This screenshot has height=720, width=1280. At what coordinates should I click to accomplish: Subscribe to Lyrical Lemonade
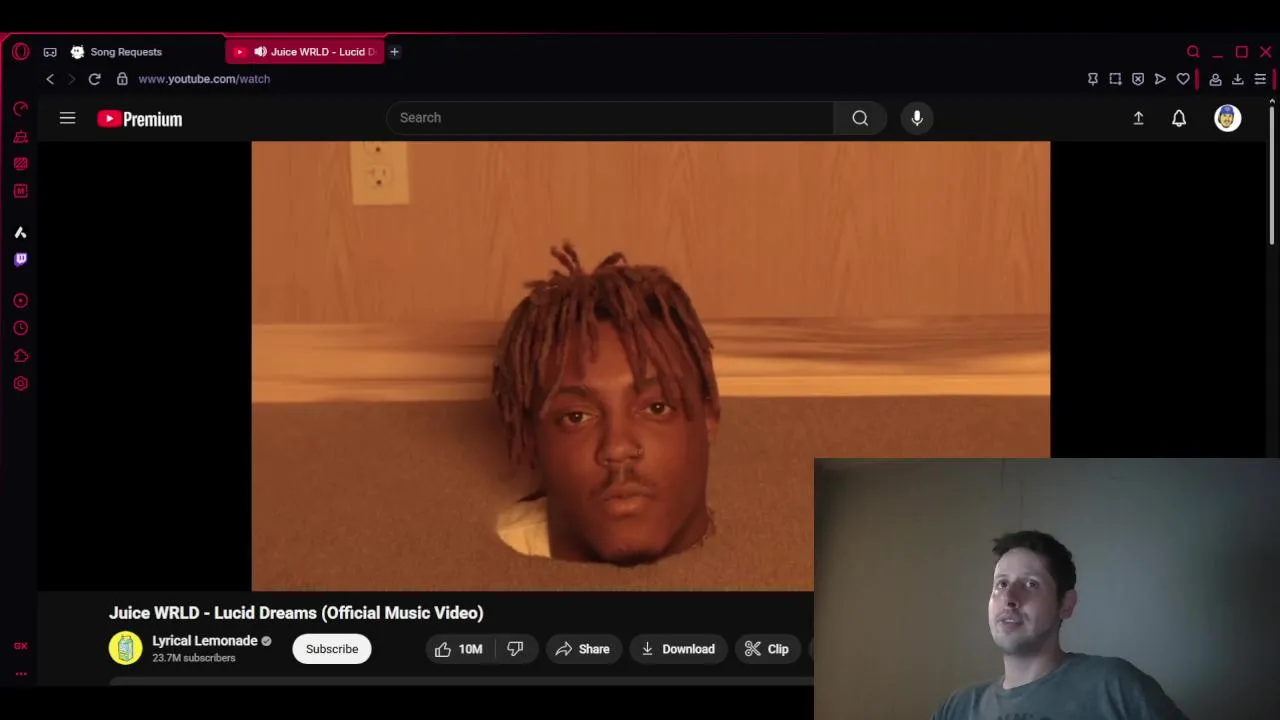pyautogui.click(x=332, y=649)
